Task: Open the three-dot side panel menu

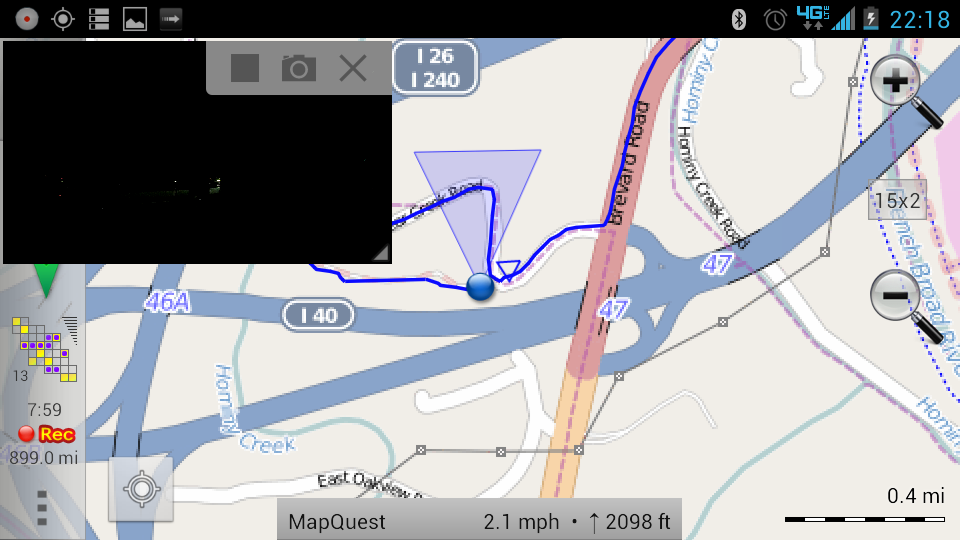Action: (42, 508)
